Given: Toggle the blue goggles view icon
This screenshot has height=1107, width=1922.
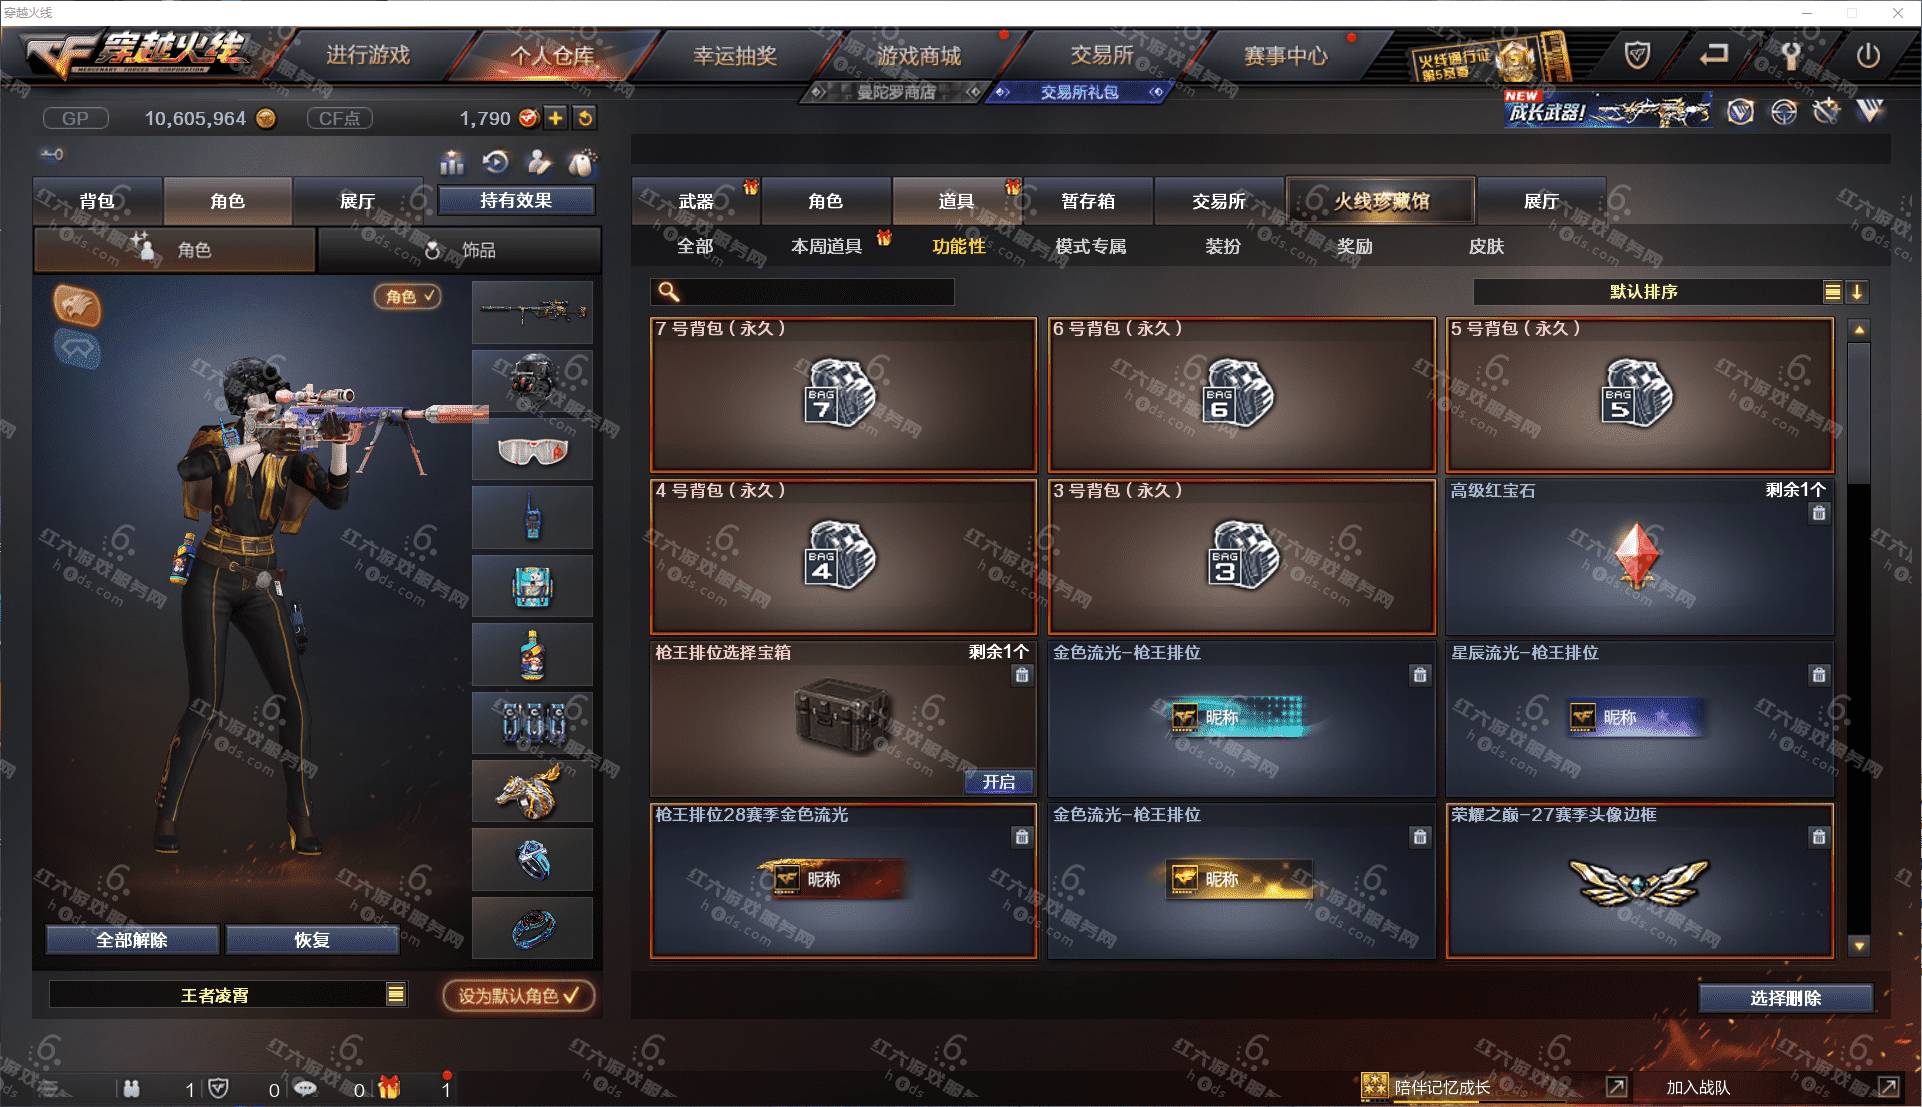Looking at the screenshot, I should 77,349.
